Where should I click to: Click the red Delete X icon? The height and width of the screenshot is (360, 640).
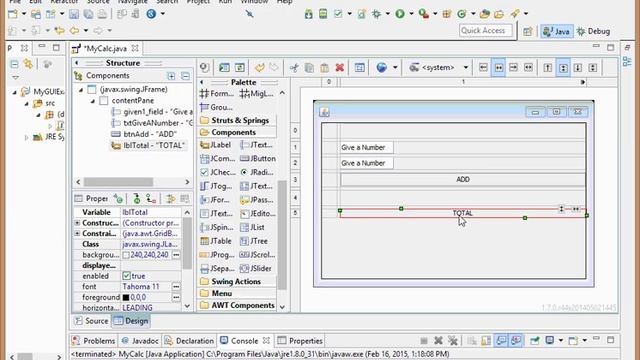pyautogui.click(x=340, y=67)
